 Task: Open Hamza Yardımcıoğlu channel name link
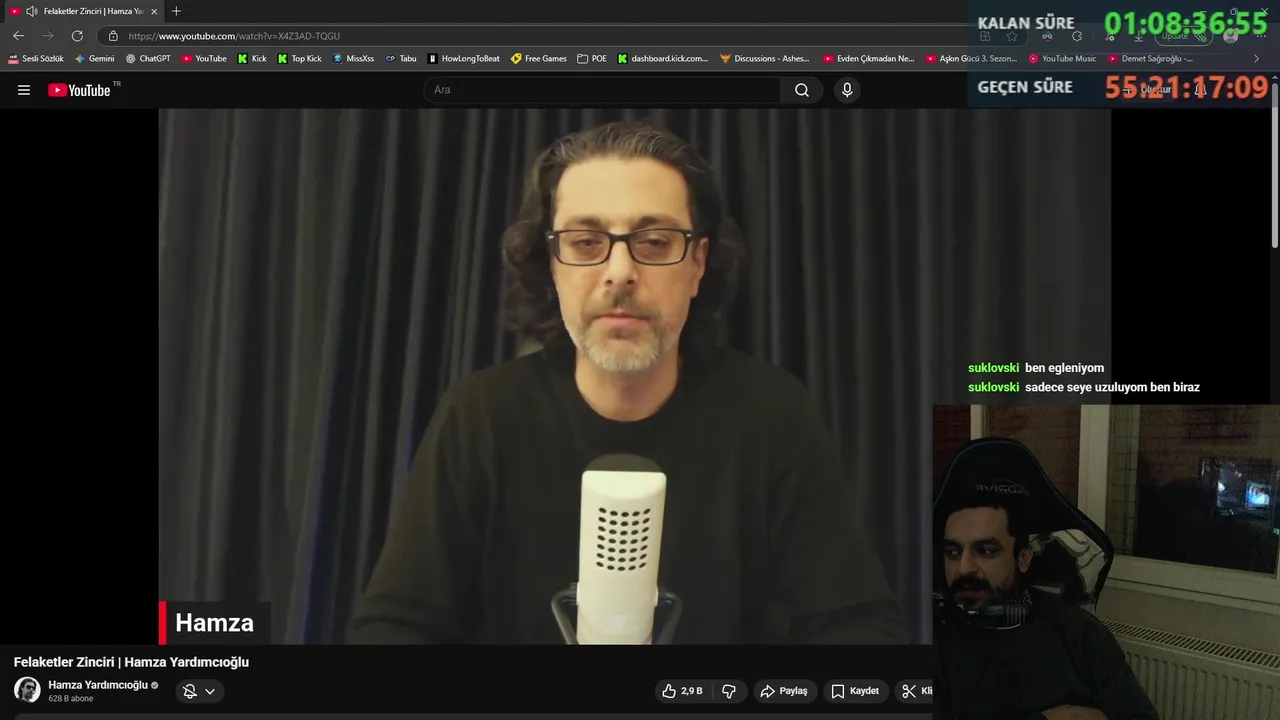tap(98, 685)
